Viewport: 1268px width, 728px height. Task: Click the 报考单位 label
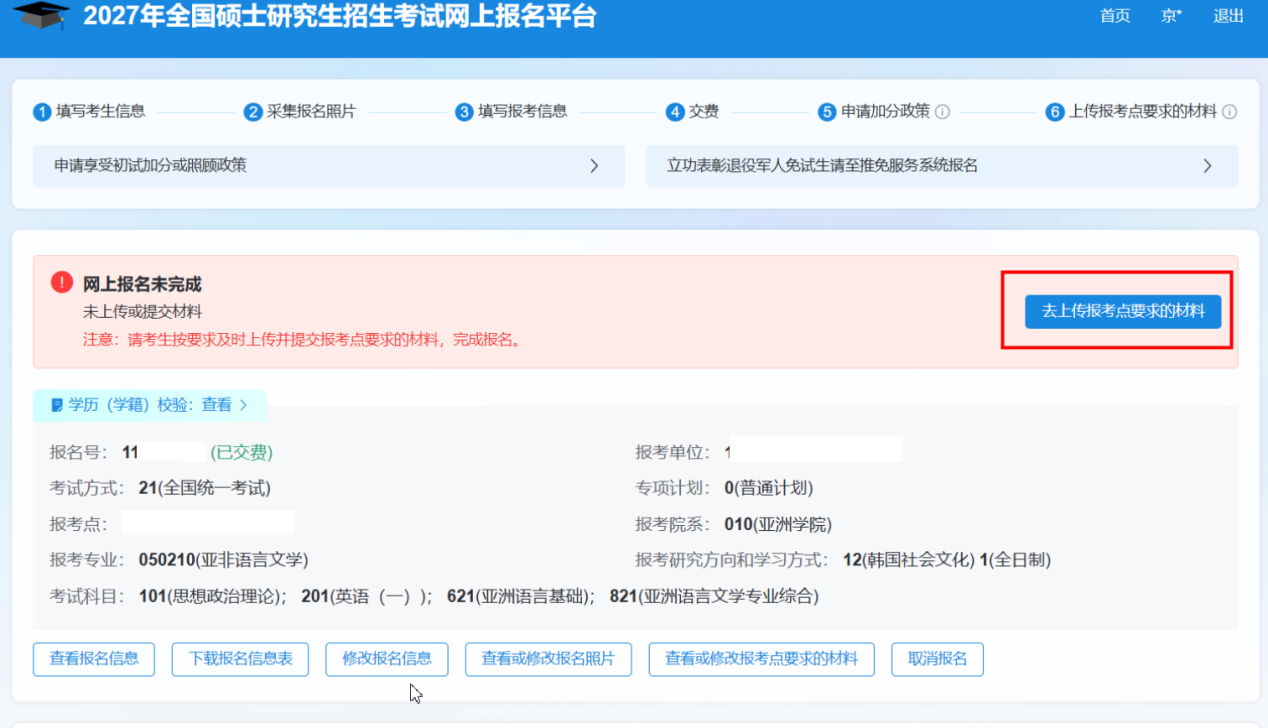[673, 452]
